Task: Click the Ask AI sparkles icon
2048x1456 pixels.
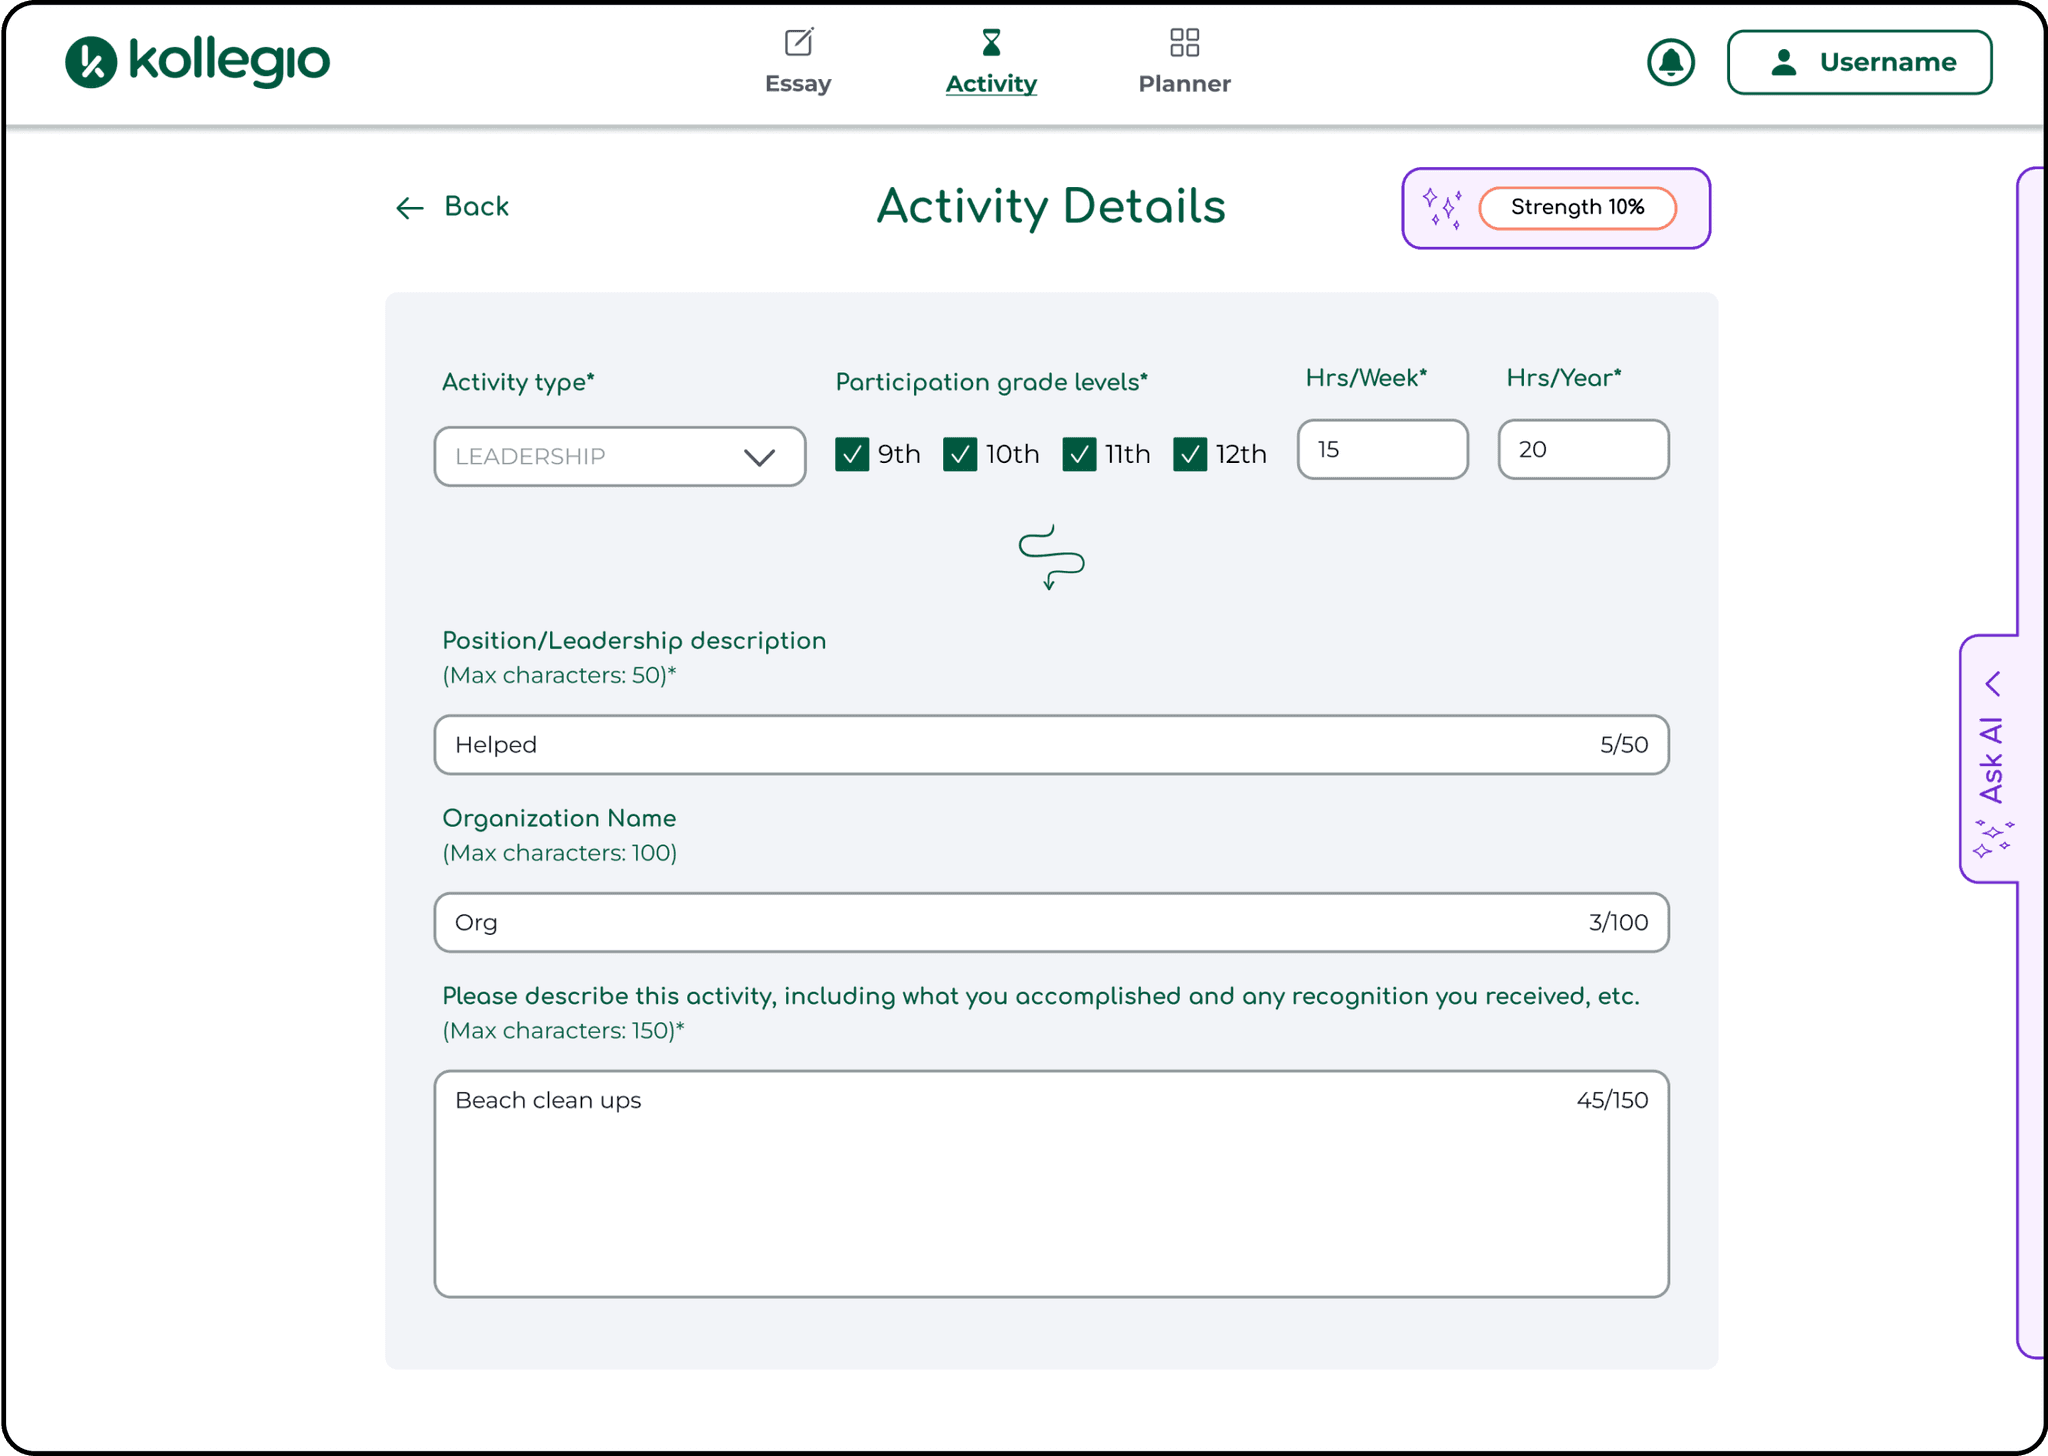Action: [x=1992, y=838]
